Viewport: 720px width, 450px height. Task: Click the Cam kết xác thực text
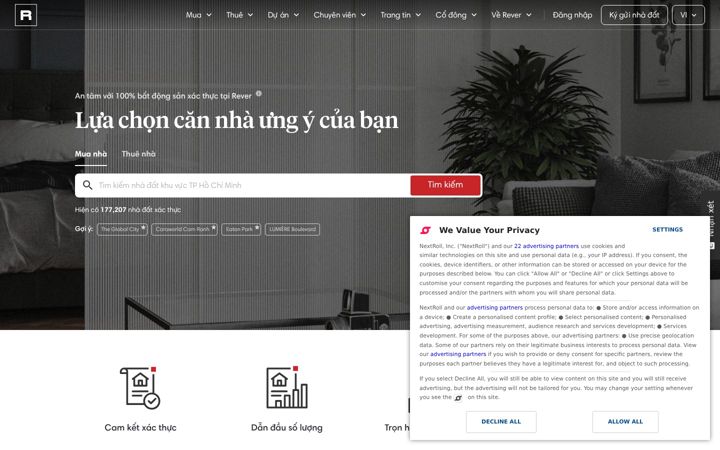pos(141,428)
